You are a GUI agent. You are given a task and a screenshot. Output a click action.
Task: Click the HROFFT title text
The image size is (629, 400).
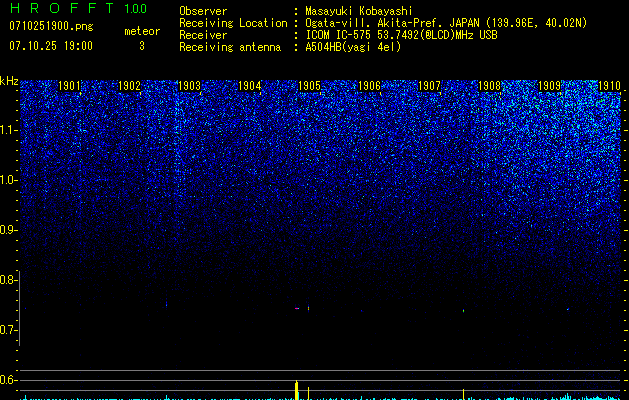[x=63, y=8]
